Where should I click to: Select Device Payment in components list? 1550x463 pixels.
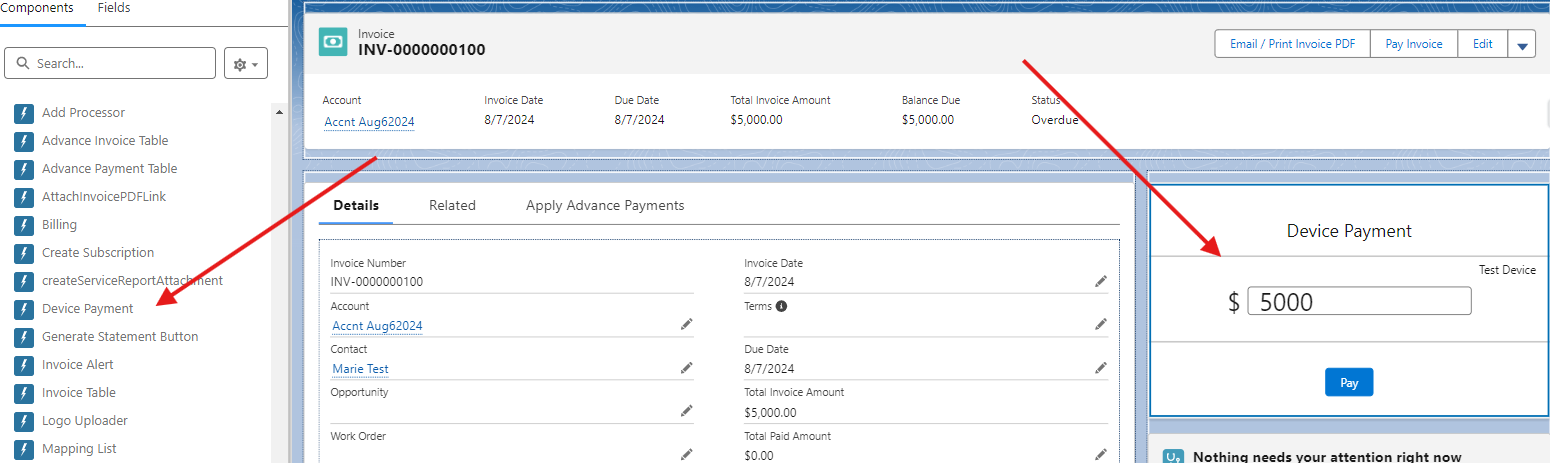tap(87, 309)
